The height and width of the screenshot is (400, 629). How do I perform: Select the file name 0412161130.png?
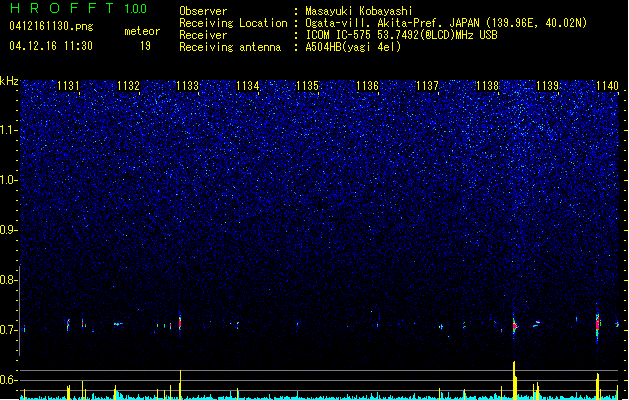[51, 26]
